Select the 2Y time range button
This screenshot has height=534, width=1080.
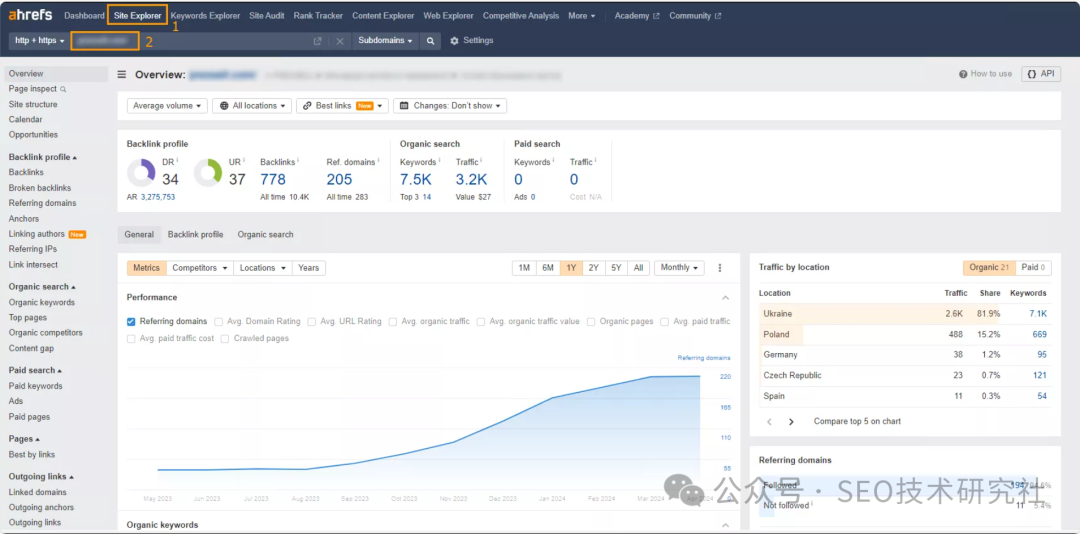pos(594,268)
